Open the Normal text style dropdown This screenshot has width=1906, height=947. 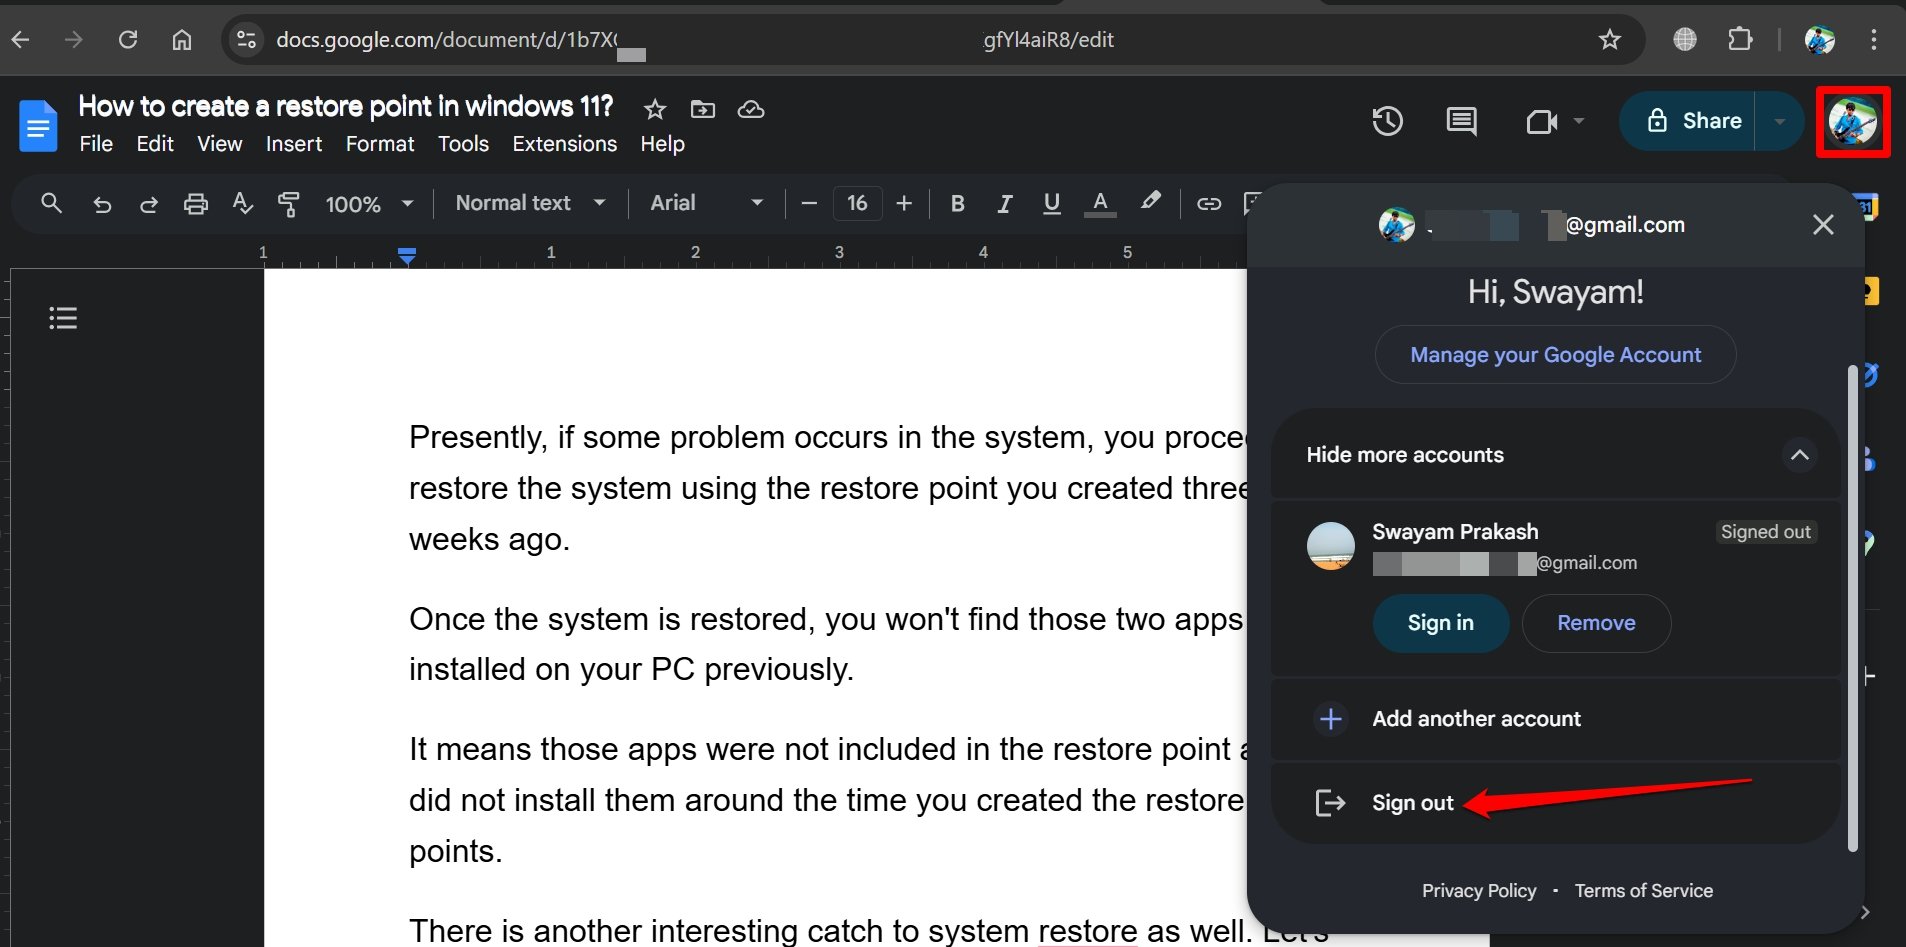point(530,203)
